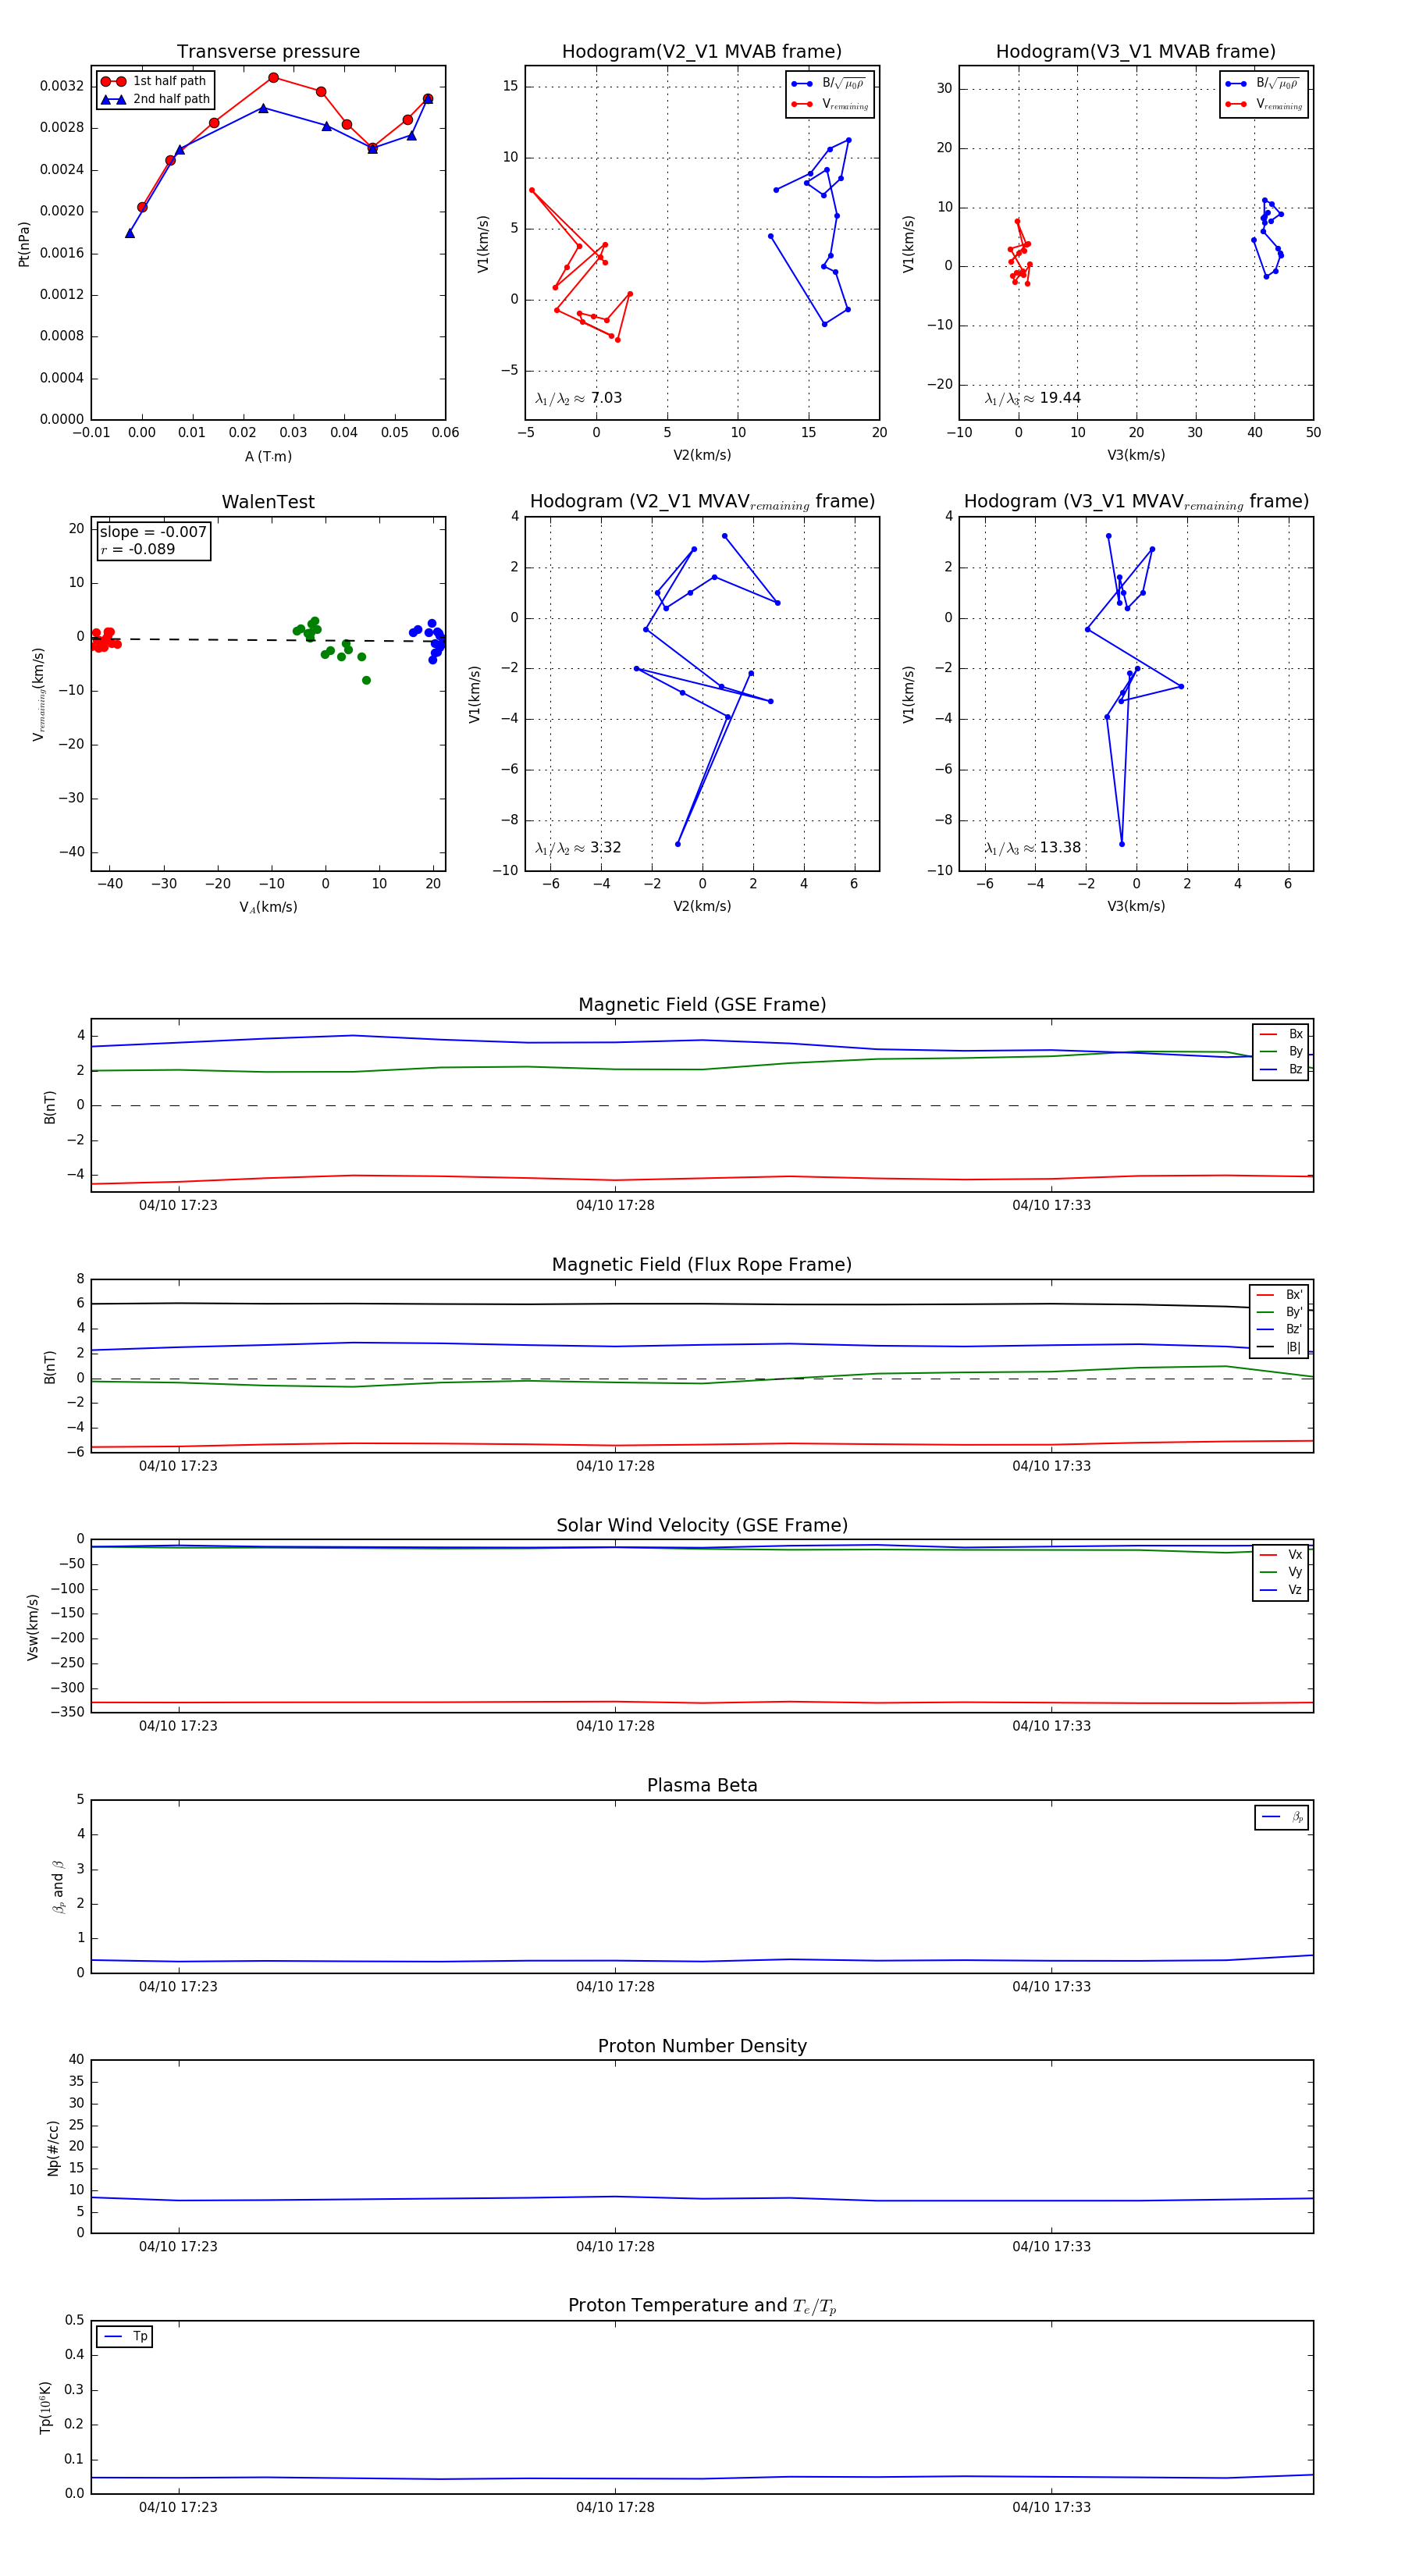
Task: Click the 'Magnetic Field (Flux Rope Frame)' title
Action: point(702,1265)
